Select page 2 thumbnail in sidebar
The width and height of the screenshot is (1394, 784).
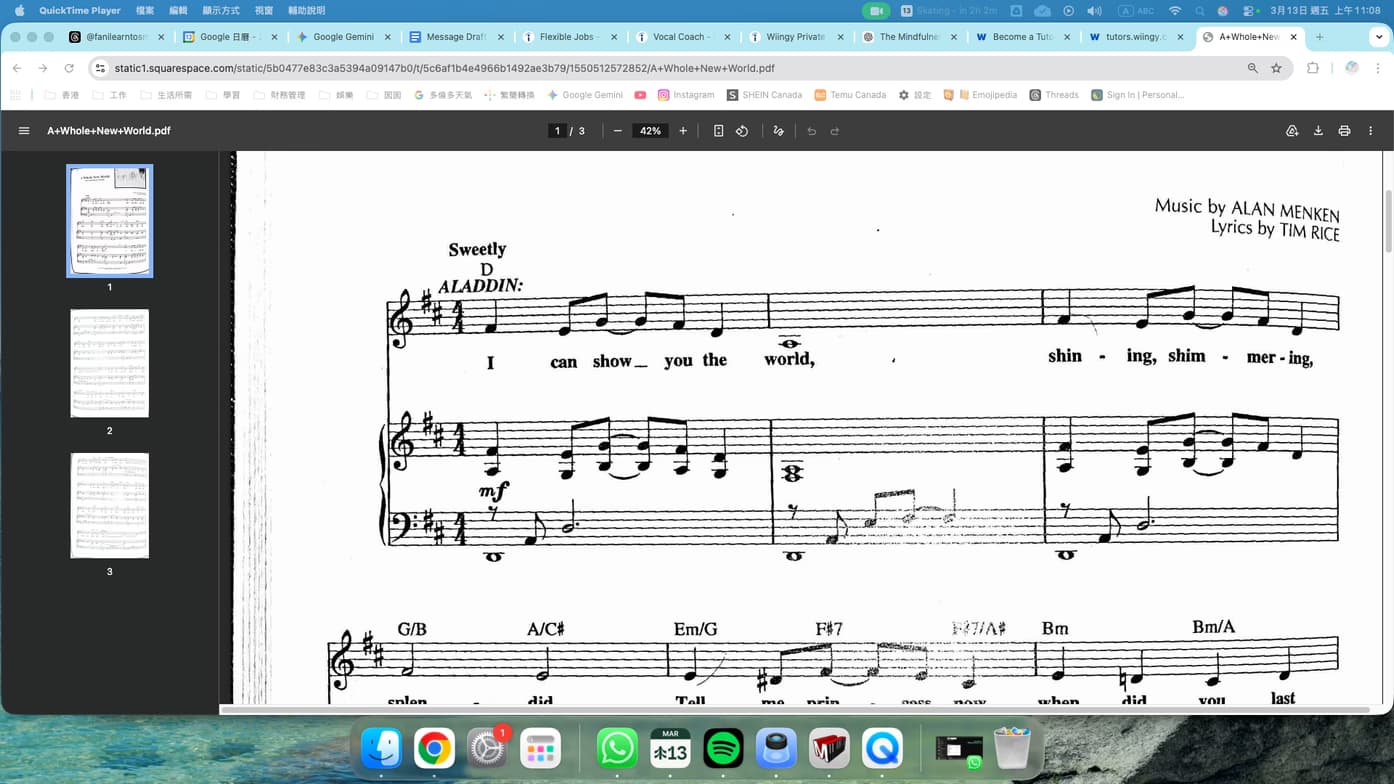pyautogui.click(x=110, y=363)
